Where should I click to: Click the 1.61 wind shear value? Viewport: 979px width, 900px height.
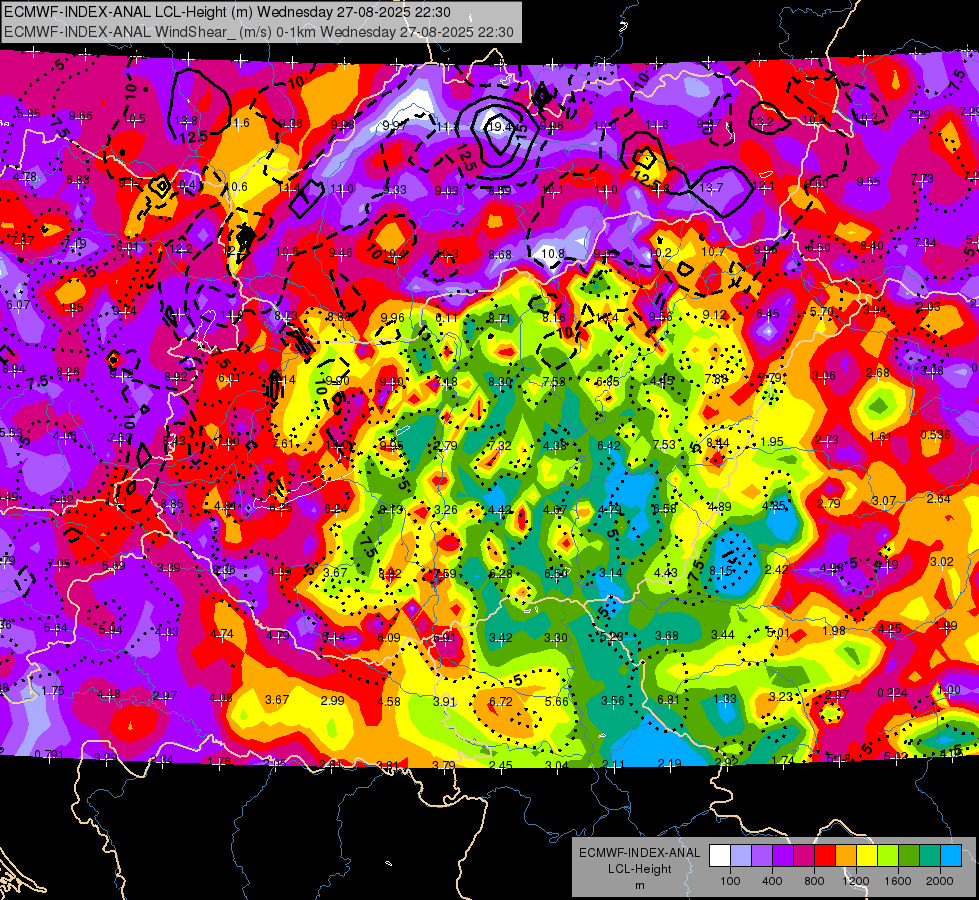880,437
